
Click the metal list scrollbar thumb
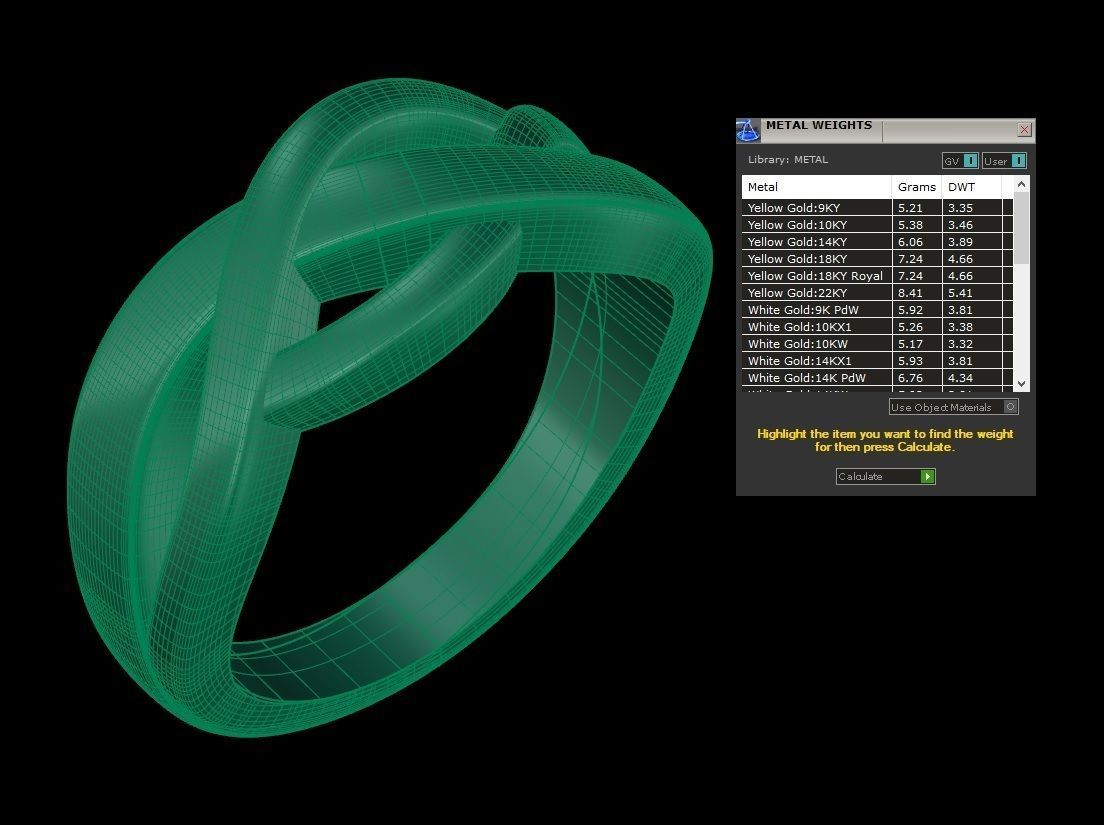point(1022,227)
